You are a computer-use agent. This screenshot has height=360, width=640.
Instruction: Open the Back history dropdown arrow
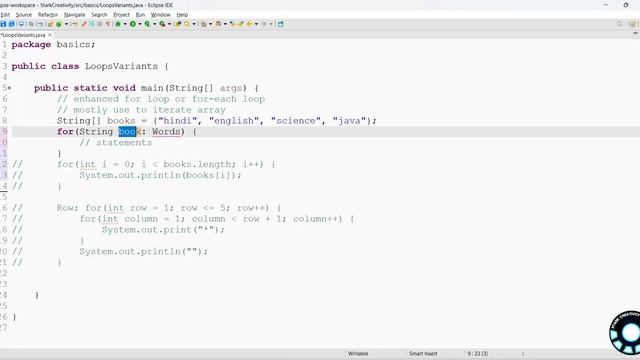point(256,24)
